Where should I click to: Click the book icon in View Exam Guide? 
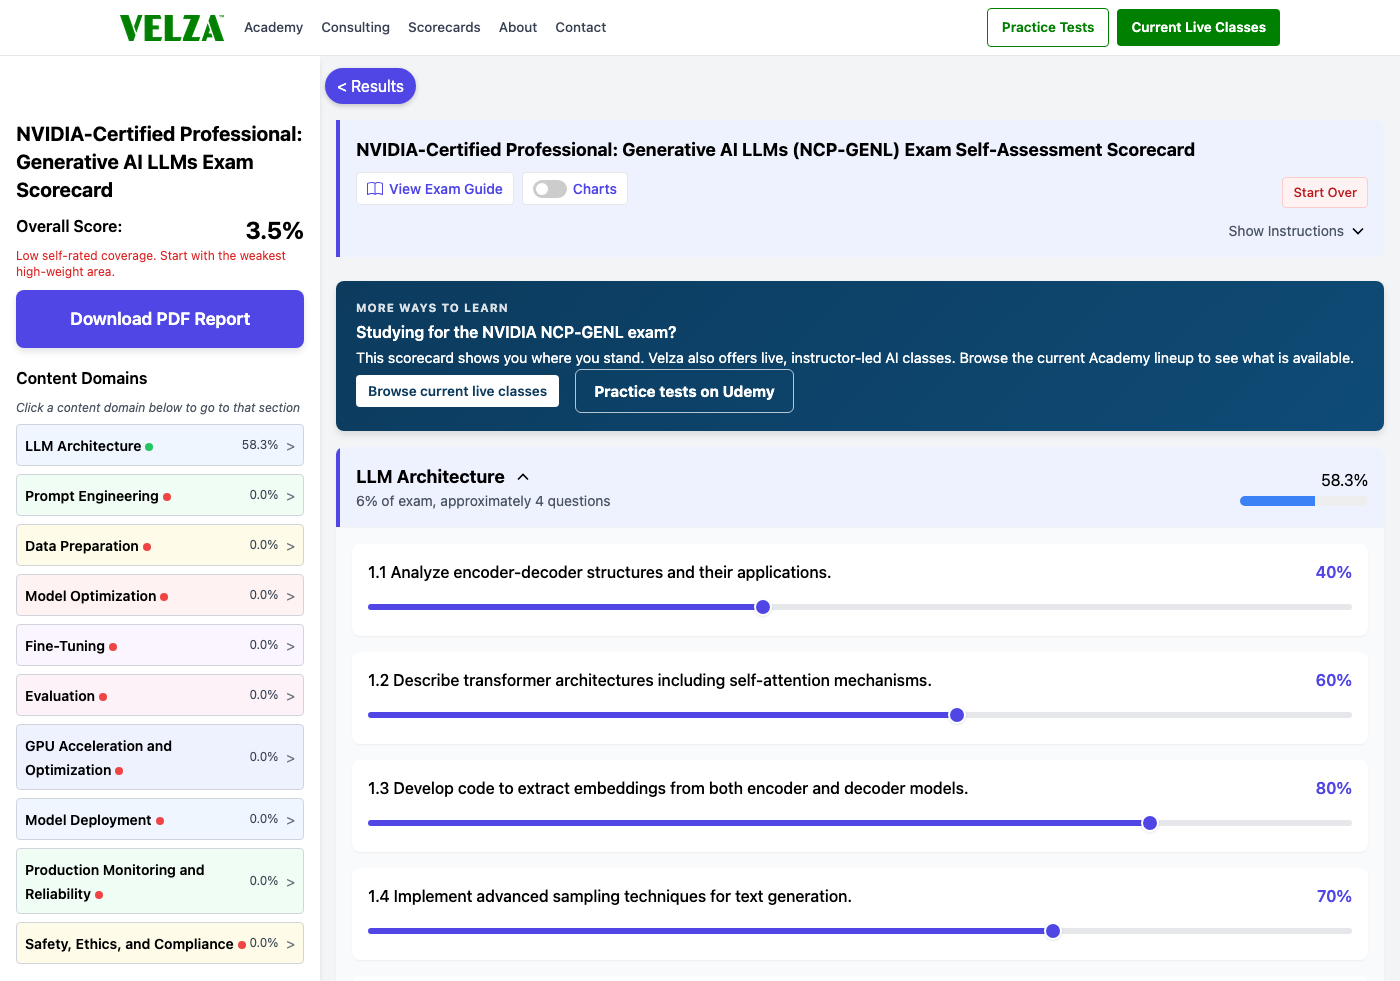pyautogui.click(x=375, y=189)
